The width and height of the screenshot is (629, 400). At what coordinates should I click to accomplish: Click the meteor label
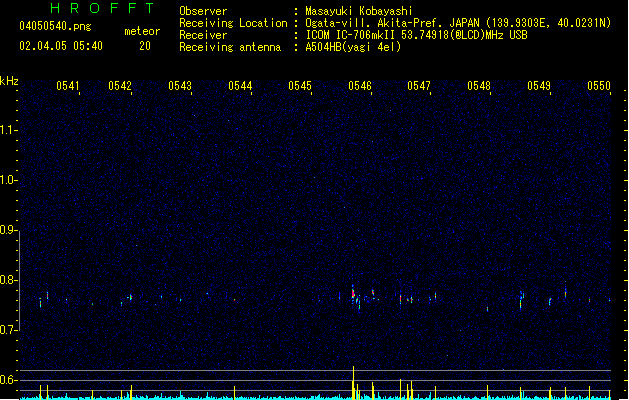[x=142, y=31]
